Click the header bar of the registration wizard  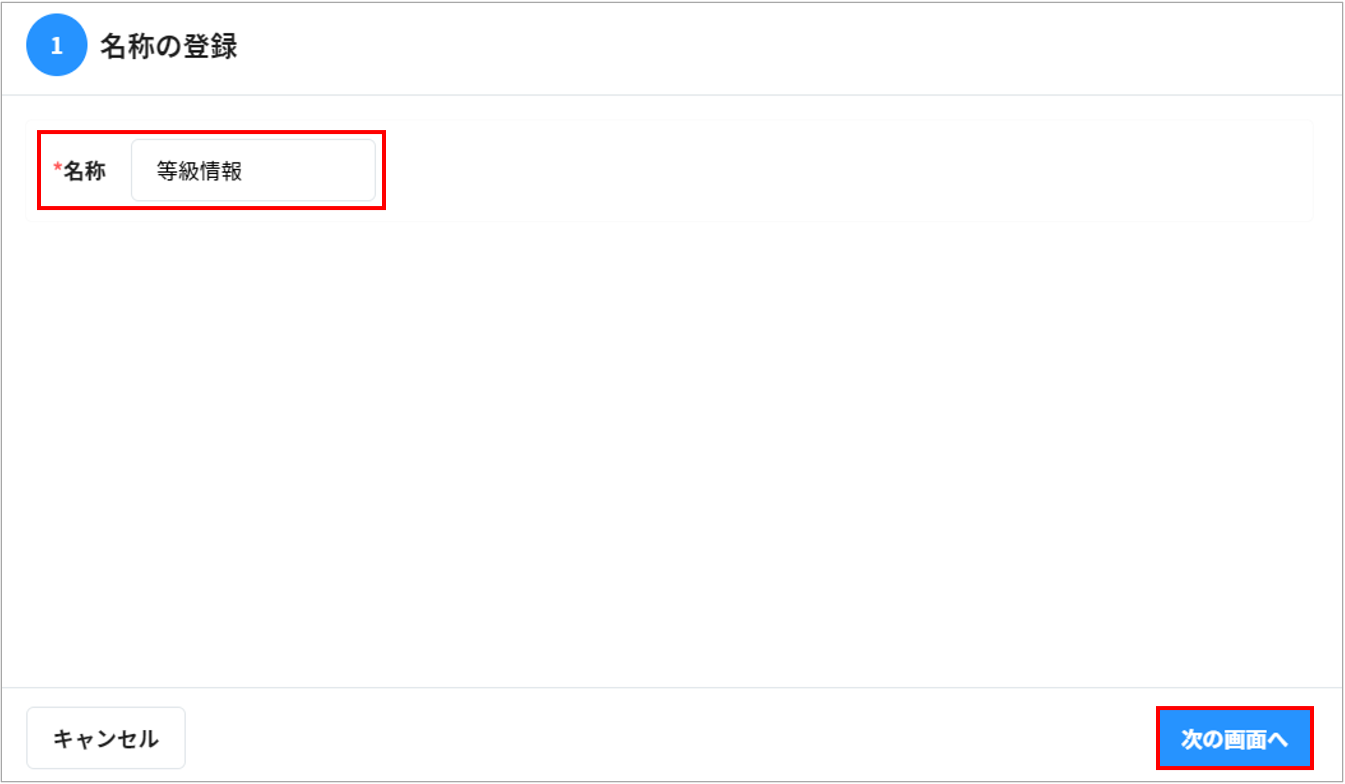(670, 45)
